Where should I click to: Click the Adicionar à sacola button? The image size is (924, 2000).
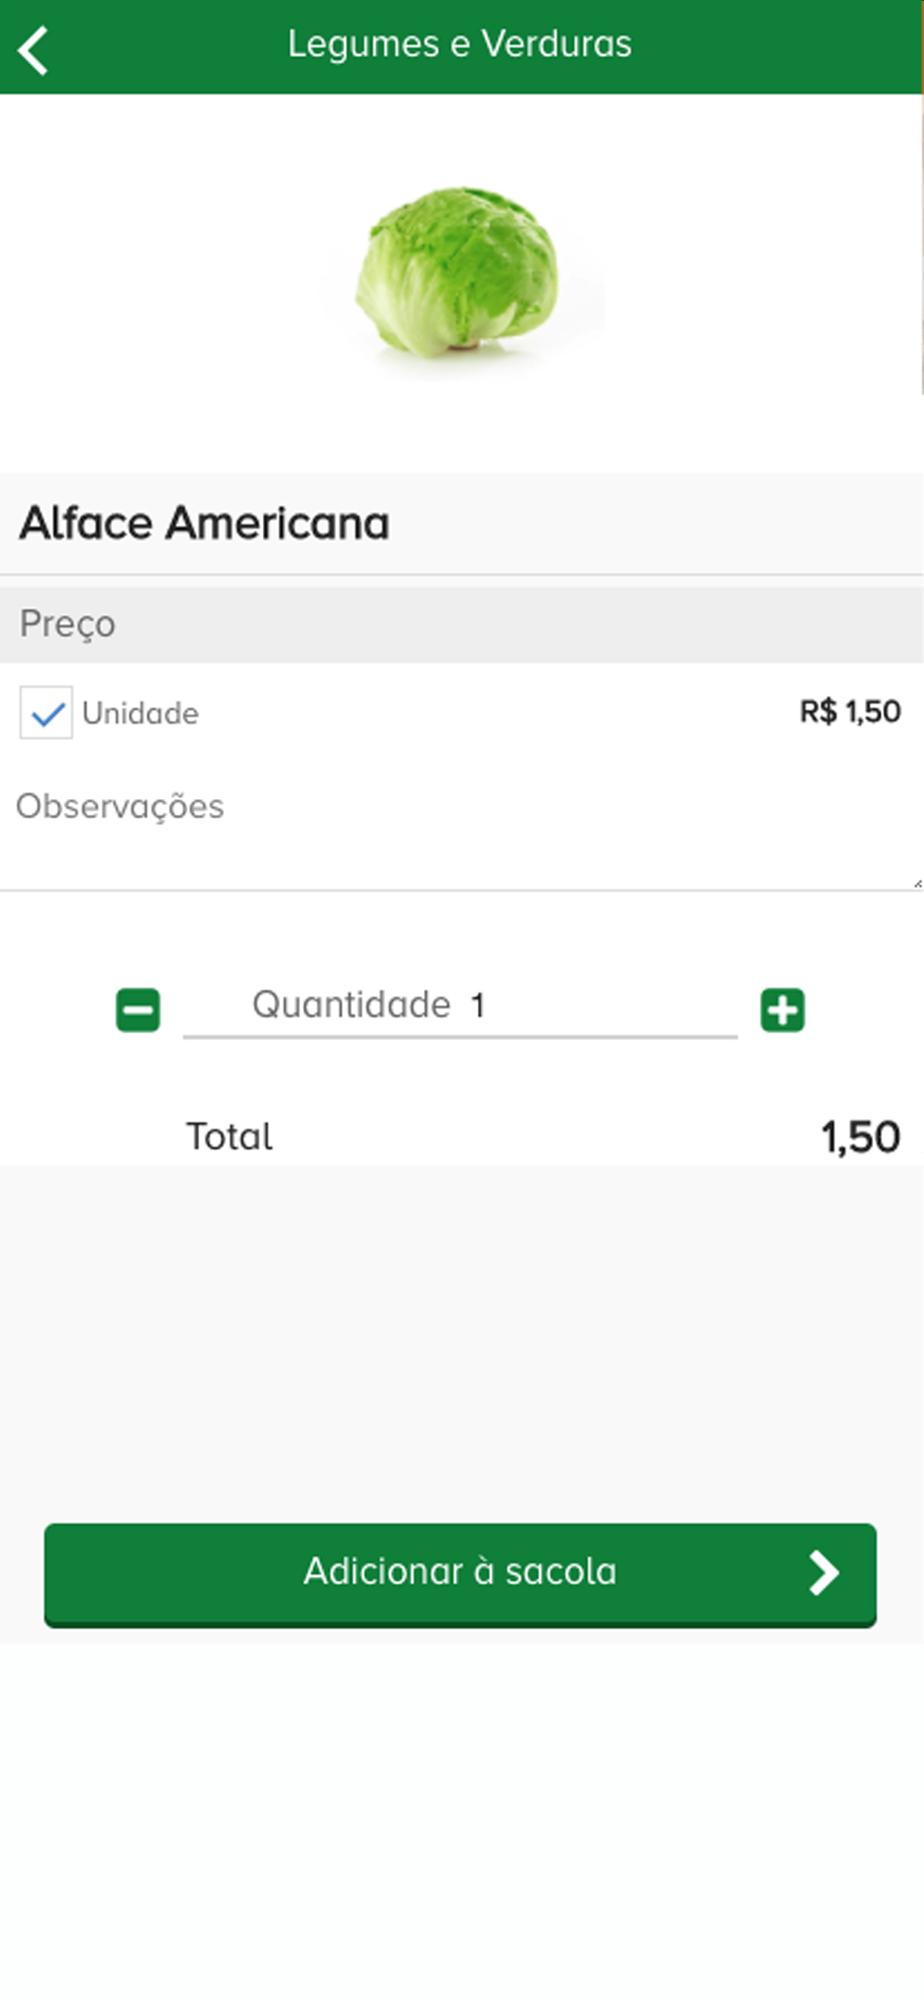click(460, 1574)
